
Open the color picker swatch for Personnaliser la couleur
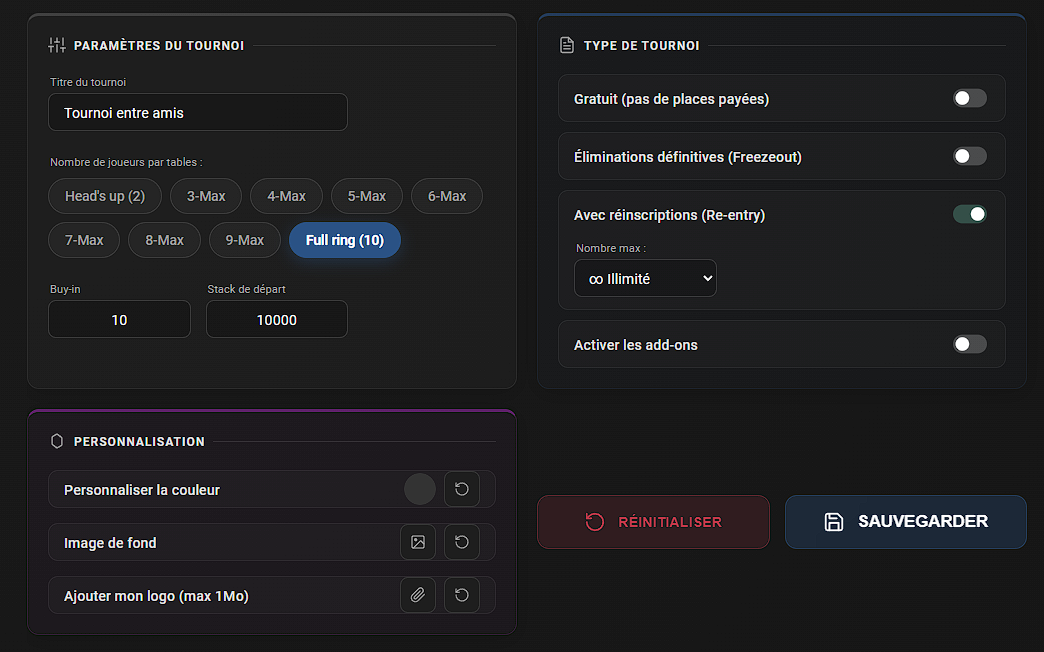(420, 489)
